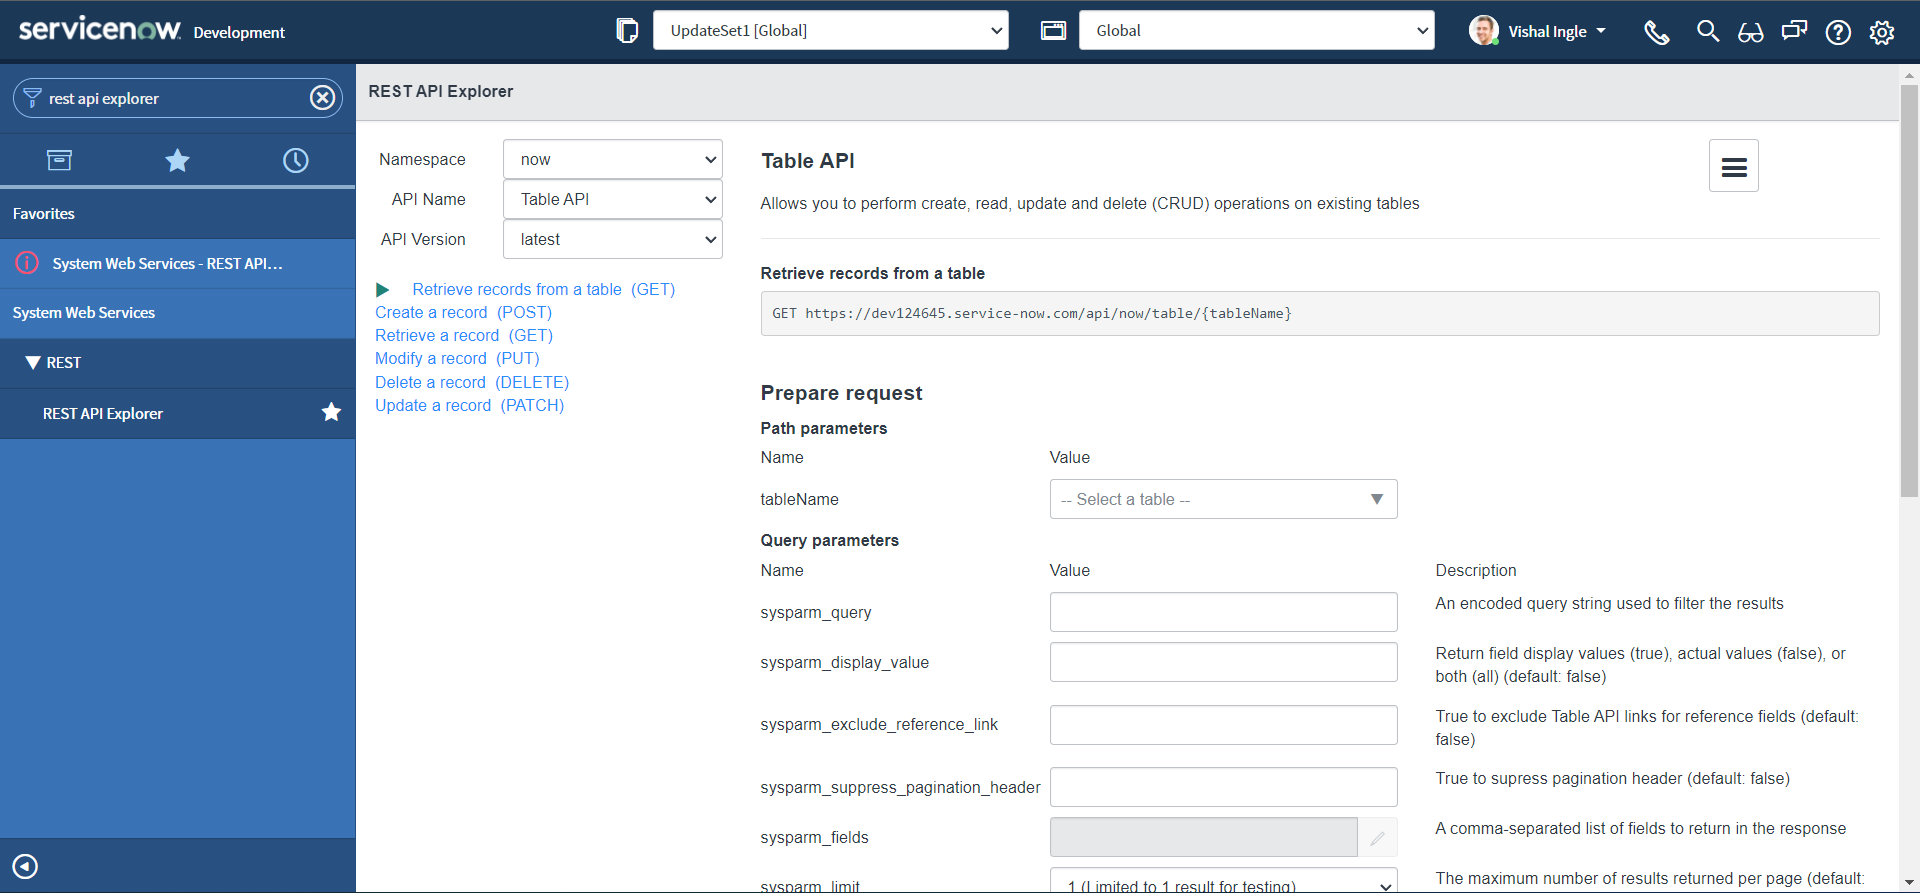Open the global search magnifier icon
Viewport: 1920px width, 893px height.
pyautogui.click(x=1708, y=31)
